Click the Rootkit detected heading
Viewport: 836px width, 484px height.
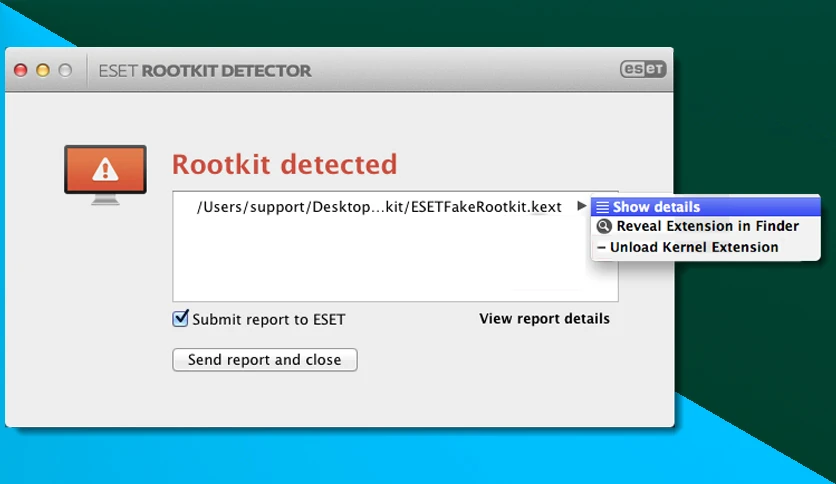tap(284, 164)
